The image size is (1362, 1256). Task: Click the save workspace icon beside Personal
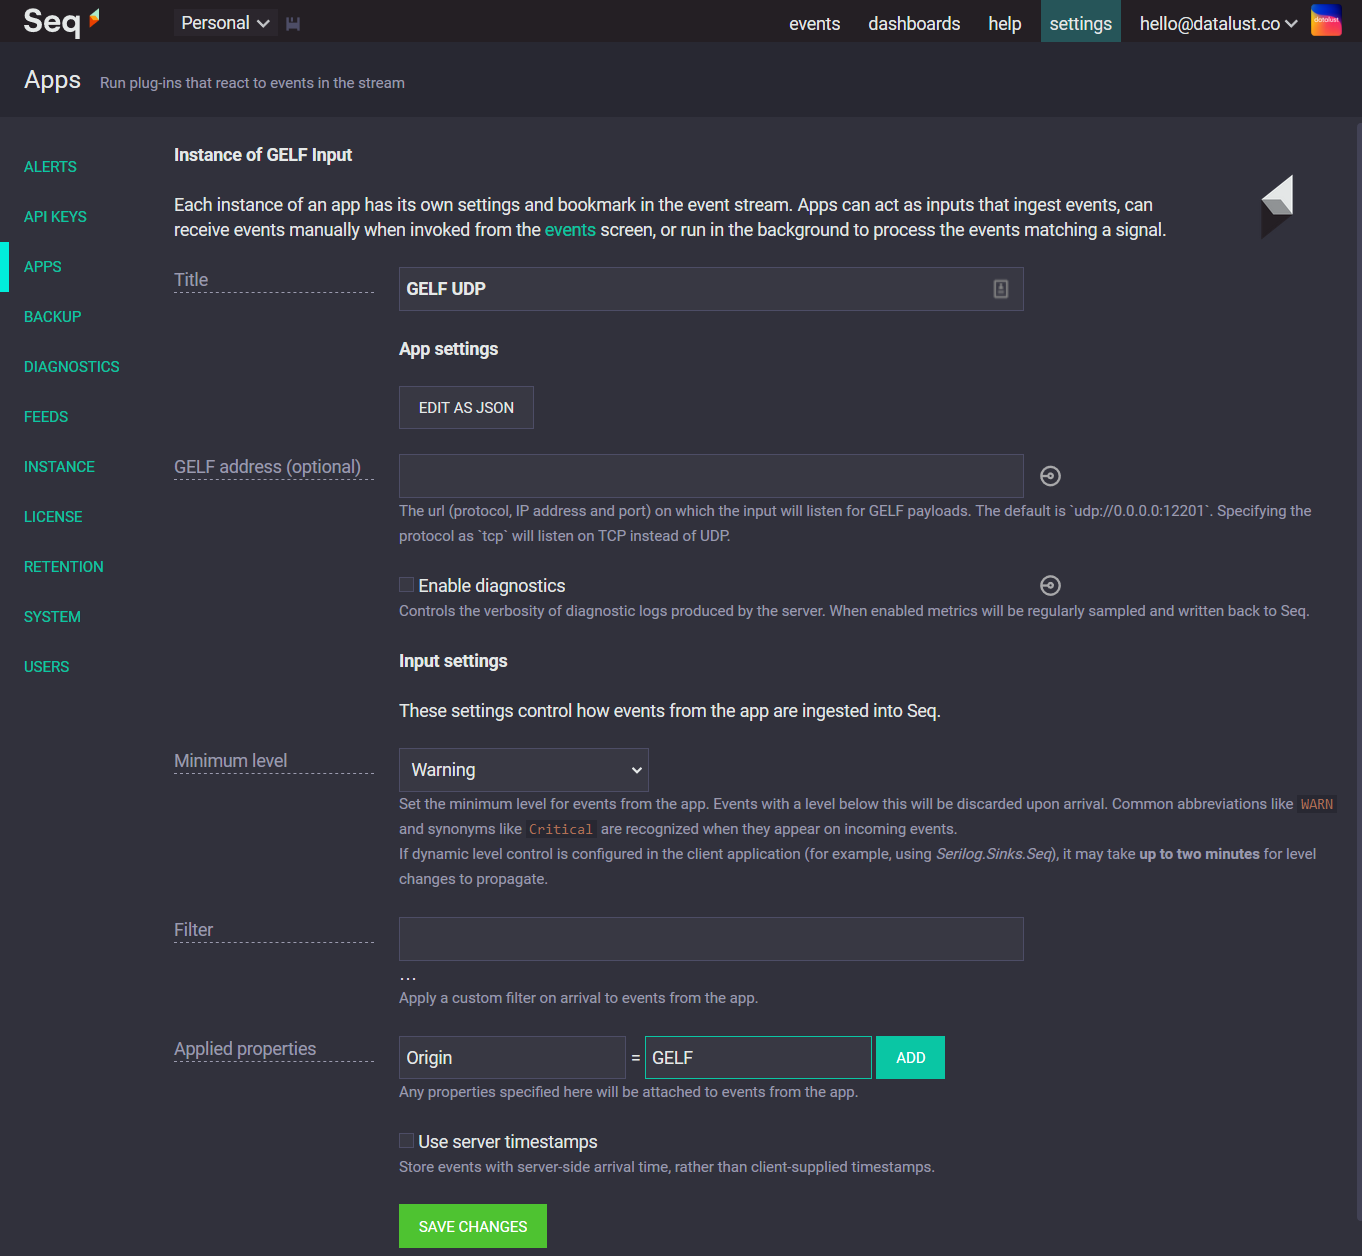292,22
